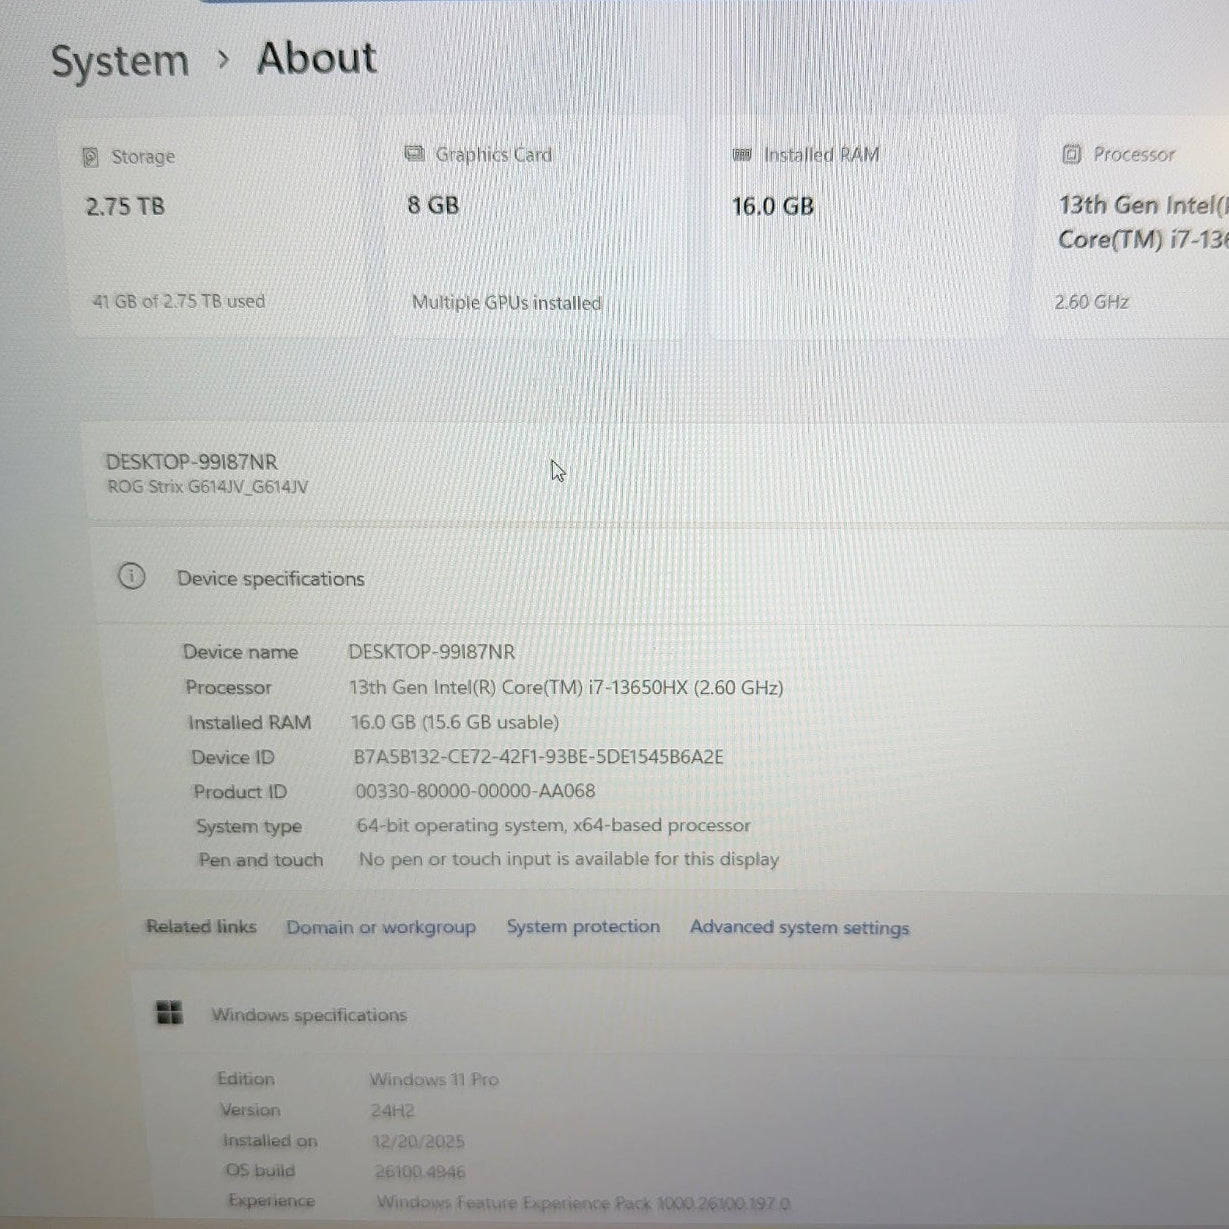Image resolution: width=1229 pixels, height=1229 pixels.
Task: Click the Windows logo beside Windows specifications
Action: 169,1012
